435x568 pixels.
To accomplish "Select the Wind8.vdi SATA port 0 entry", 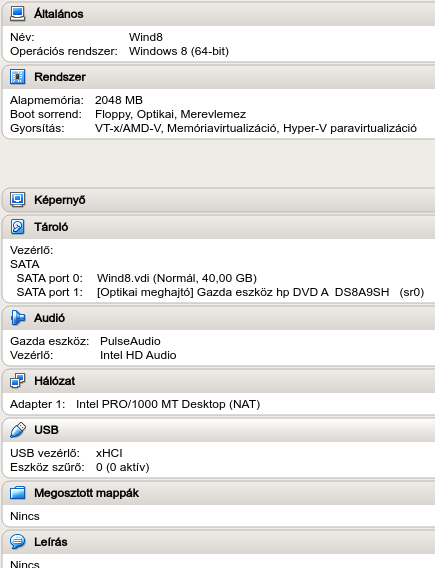I will 137,278.
